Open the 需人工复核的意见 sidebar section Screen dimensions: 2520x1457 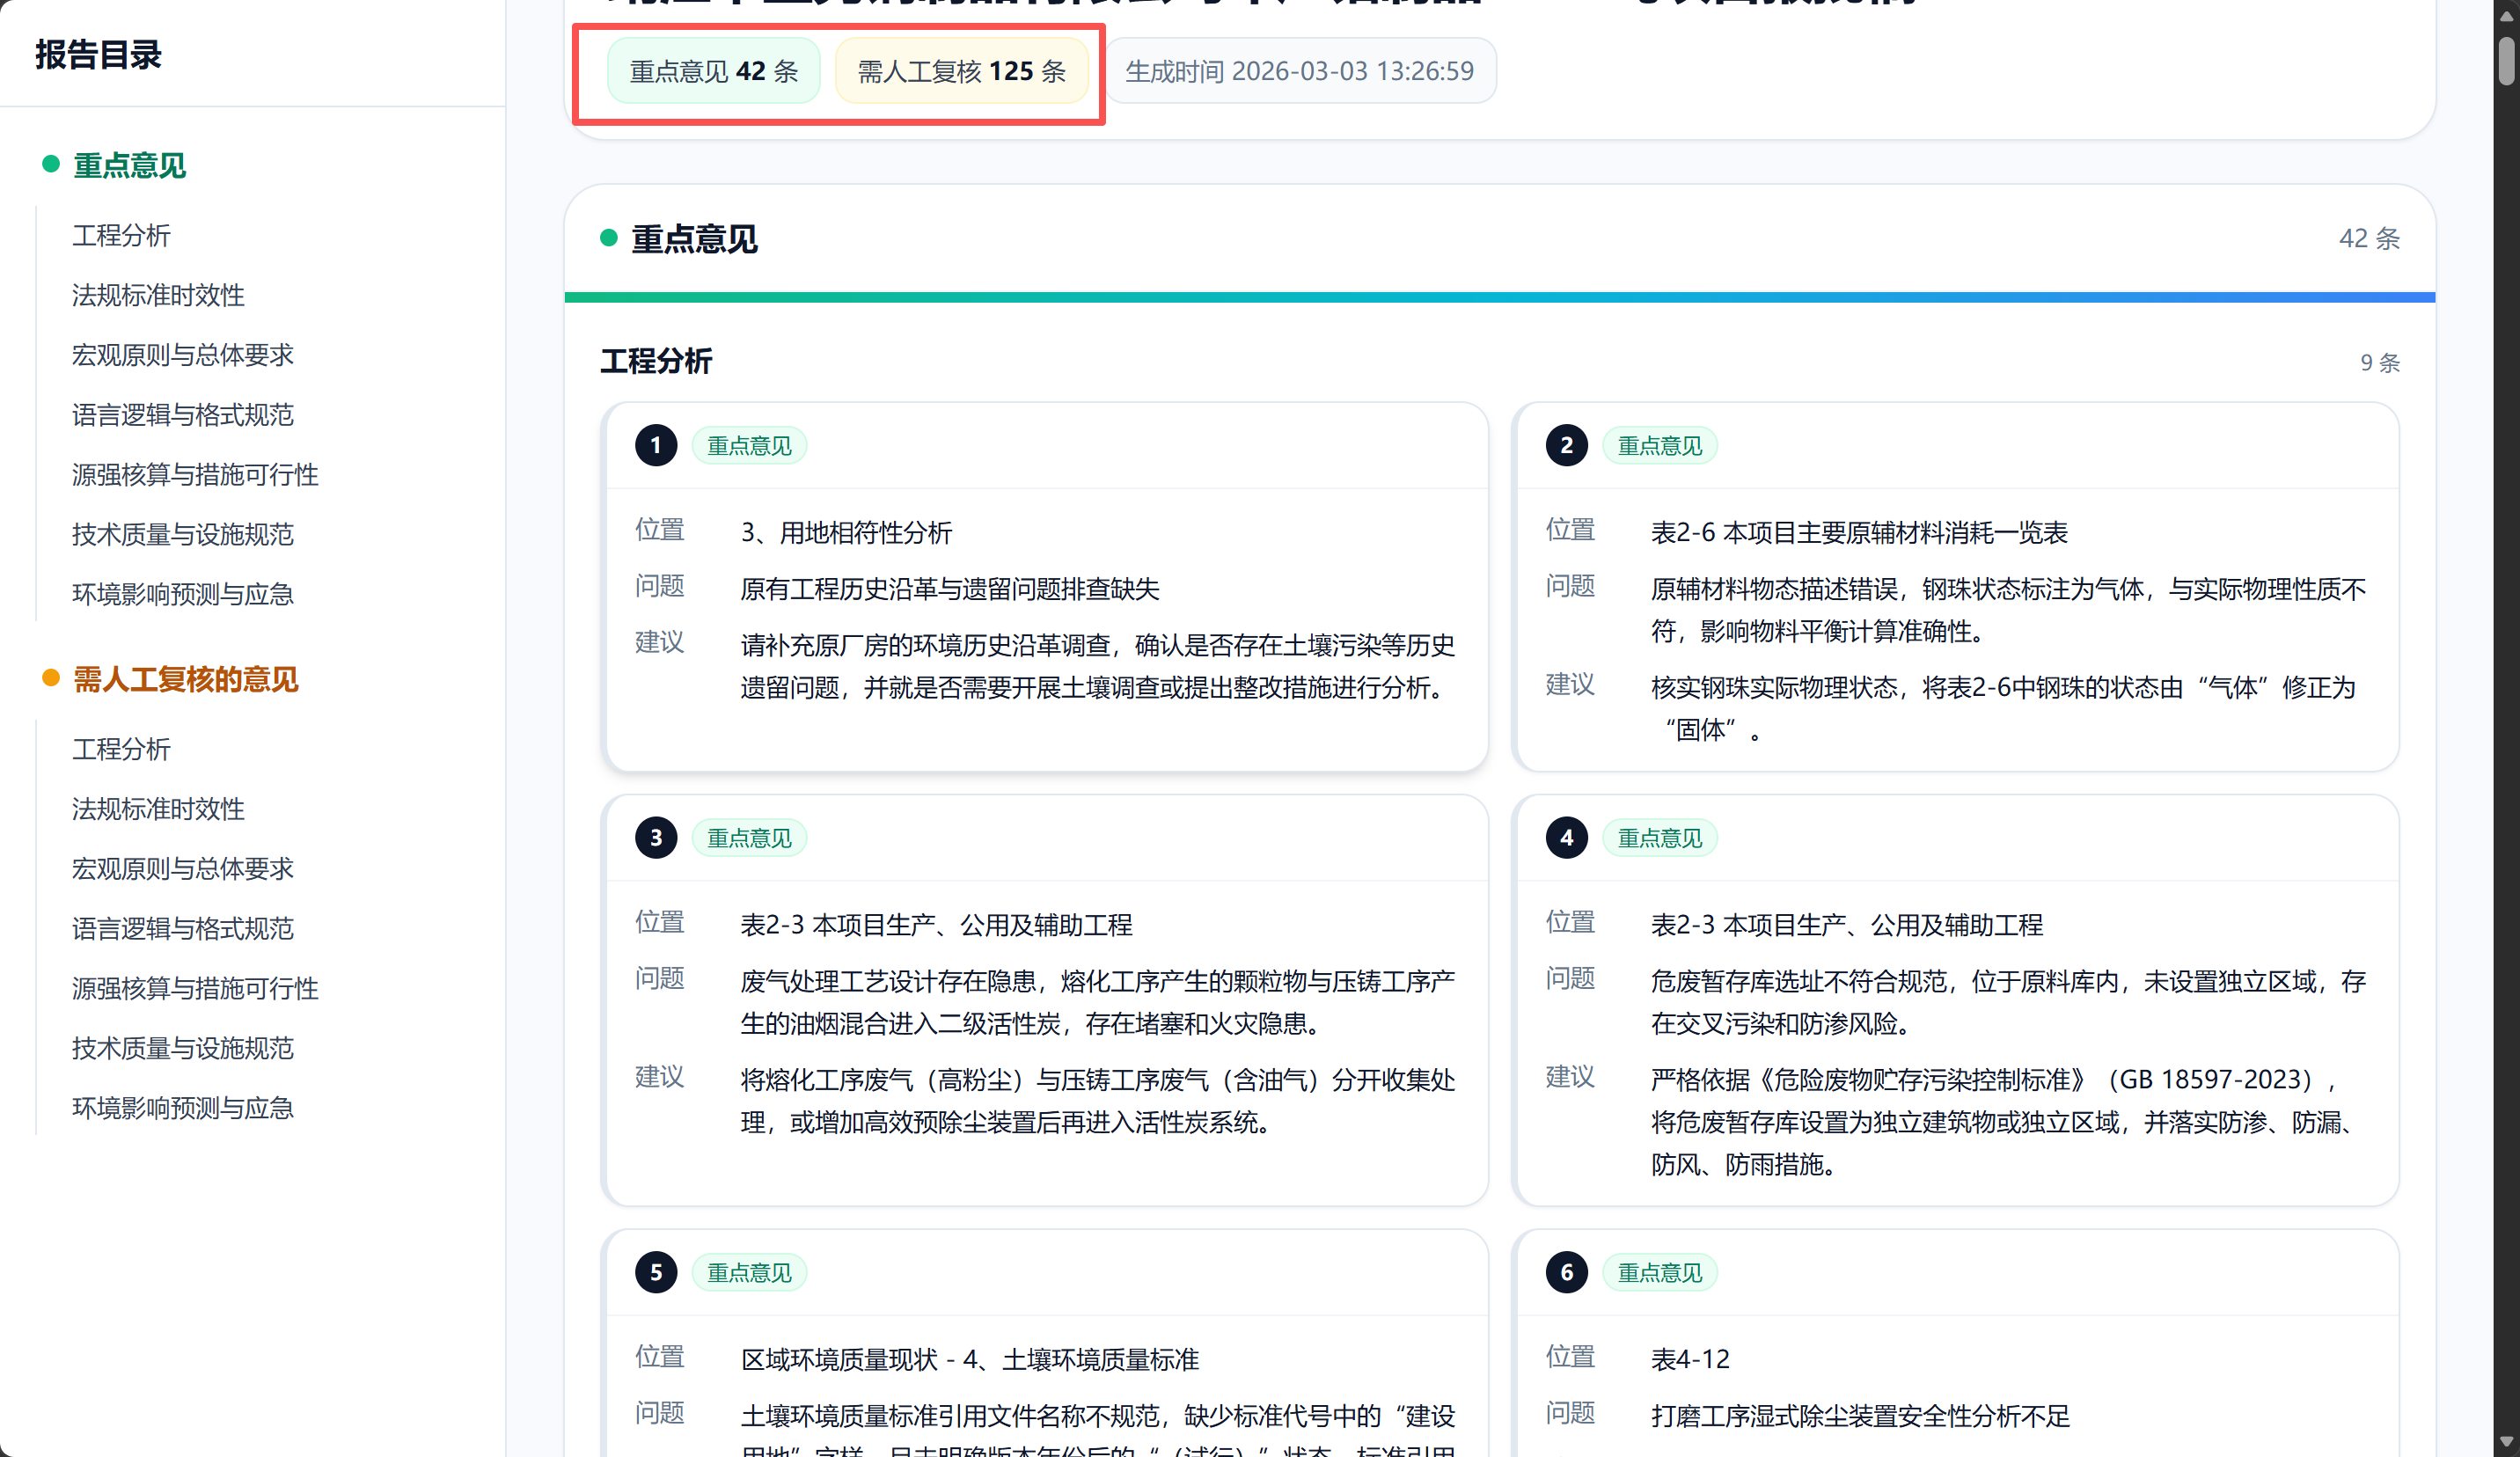(185, 680)
